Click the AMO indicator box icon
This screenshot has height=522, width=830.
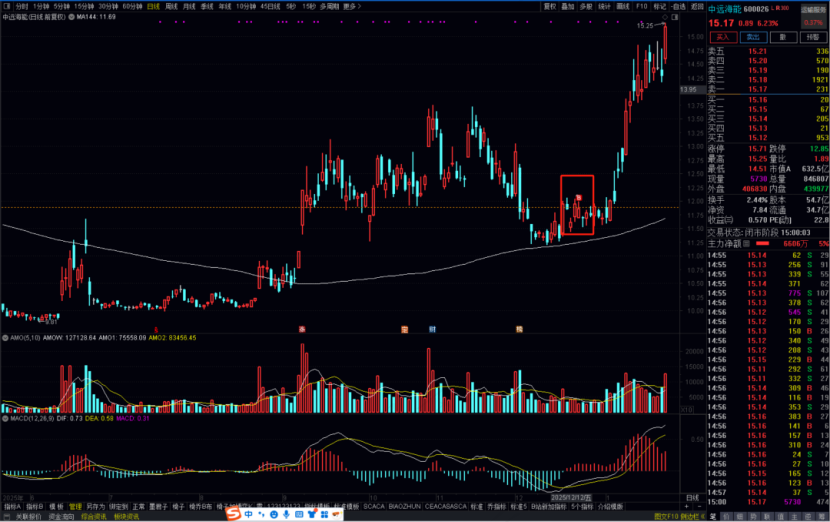(5, 338)
